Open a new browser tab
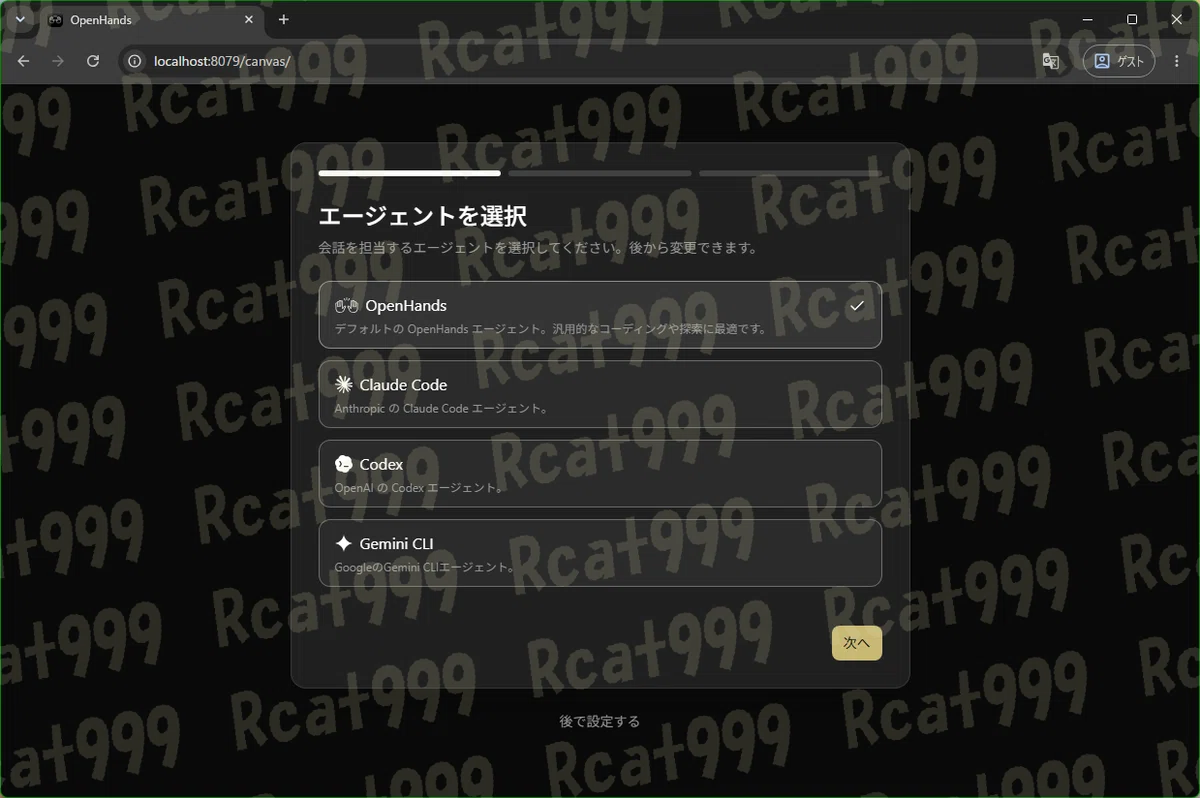This screenshot has width=1200, height=798. pyautogui.click(x=284, y=19)
